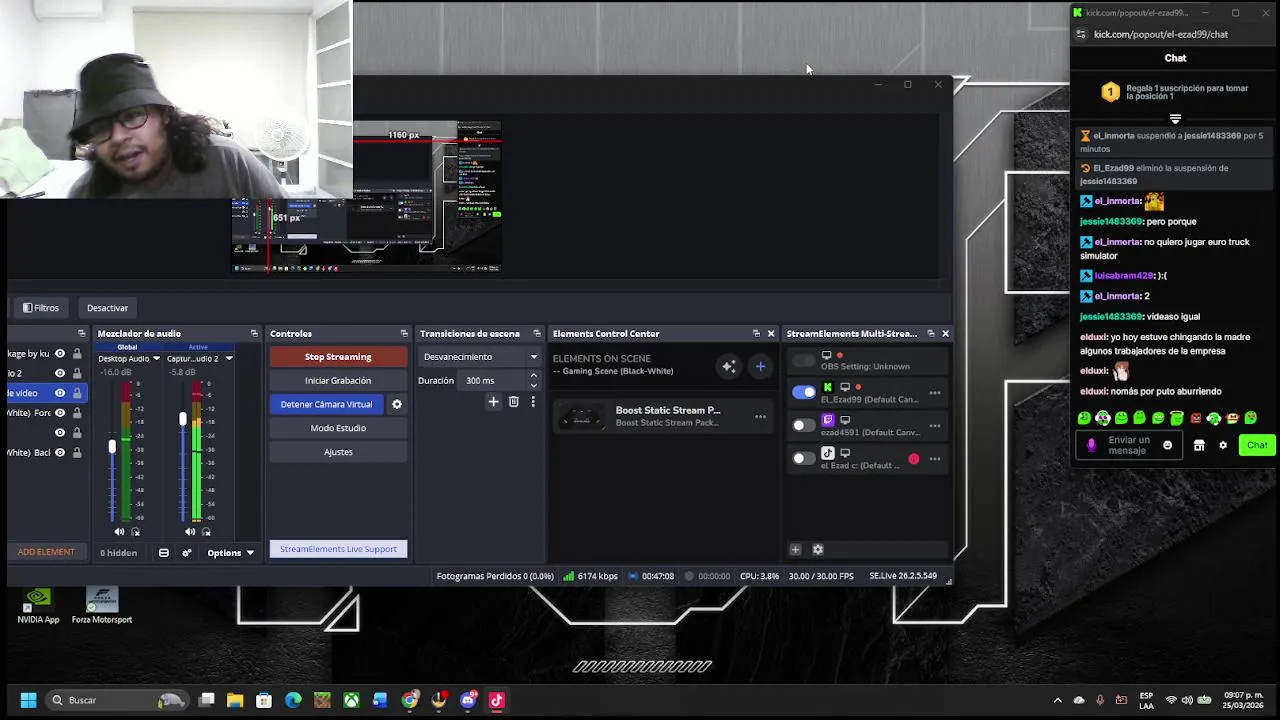Mute 'Captur...udio 2' speaker icon

pyautogui.click(x=190, y=532)
